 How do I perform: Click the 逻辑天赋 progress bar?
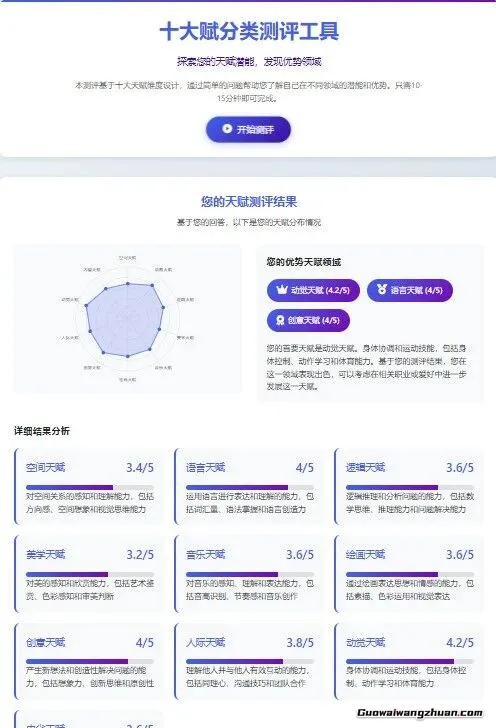coord(410,488)
